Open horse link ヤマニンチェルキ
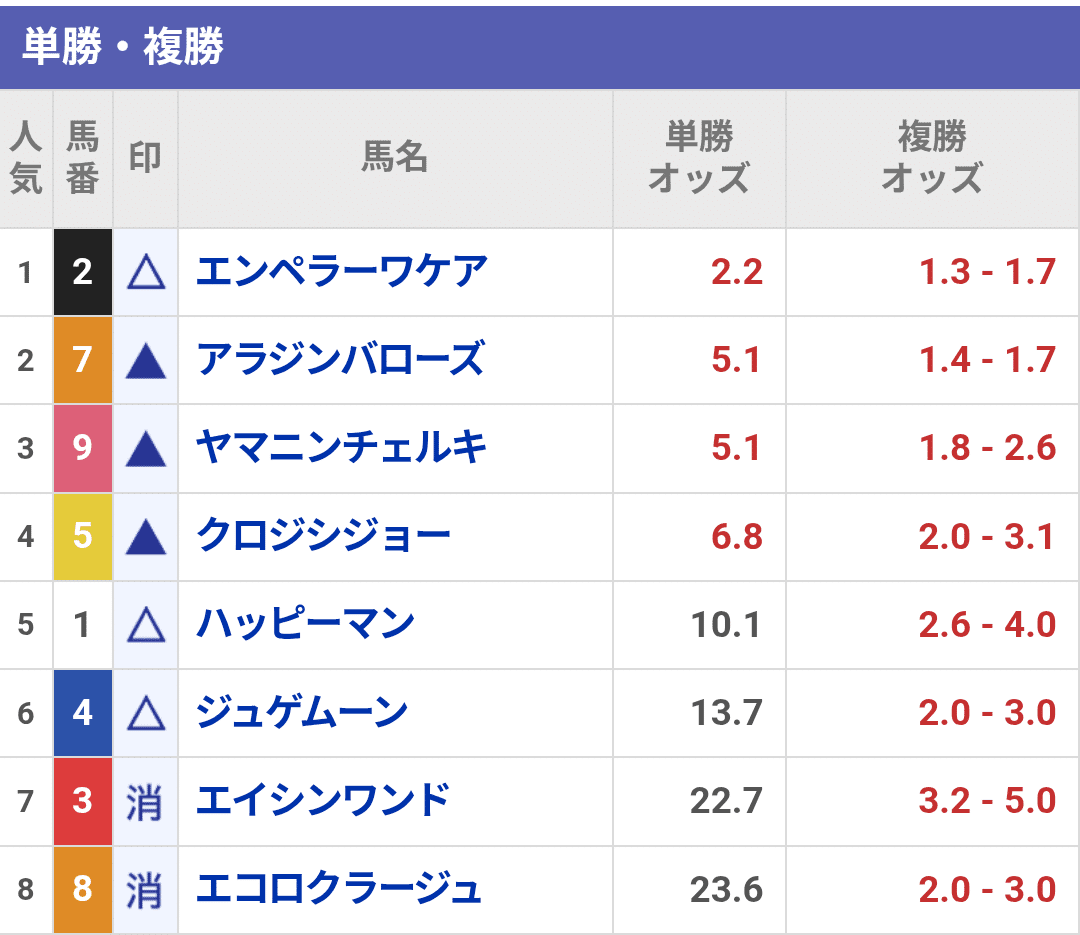This screenshot has height=935, width=1080. point(341,448)
